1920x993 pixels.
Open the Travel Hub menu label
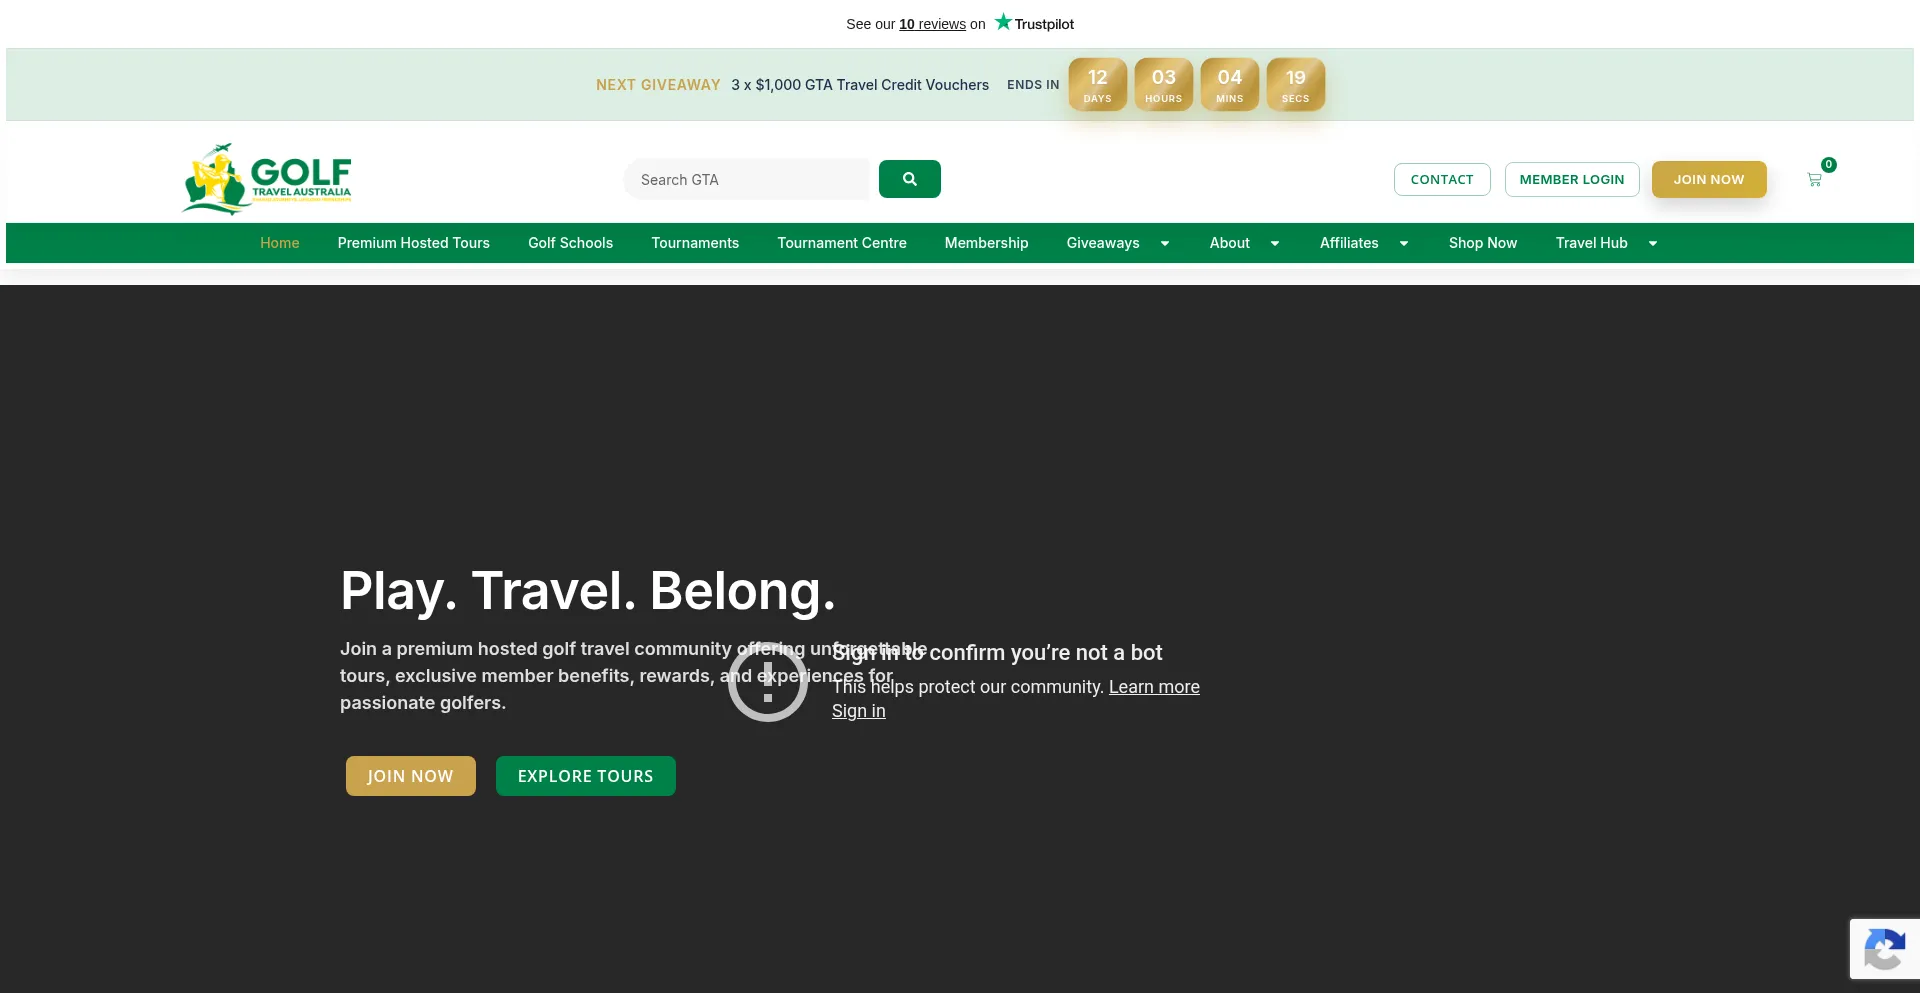click(1592, 243)
